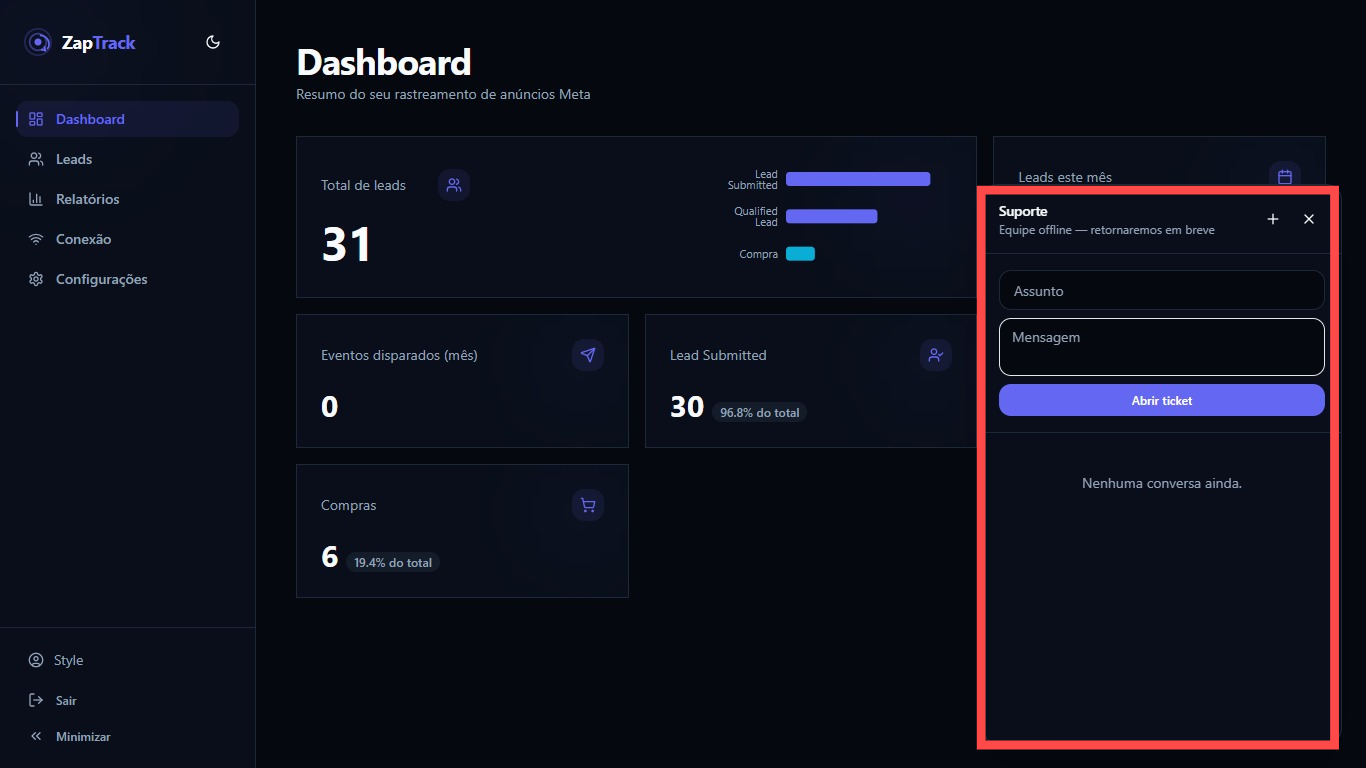Click the Lead Submitted count 30
1366x768 pixels.
[687, 406]
